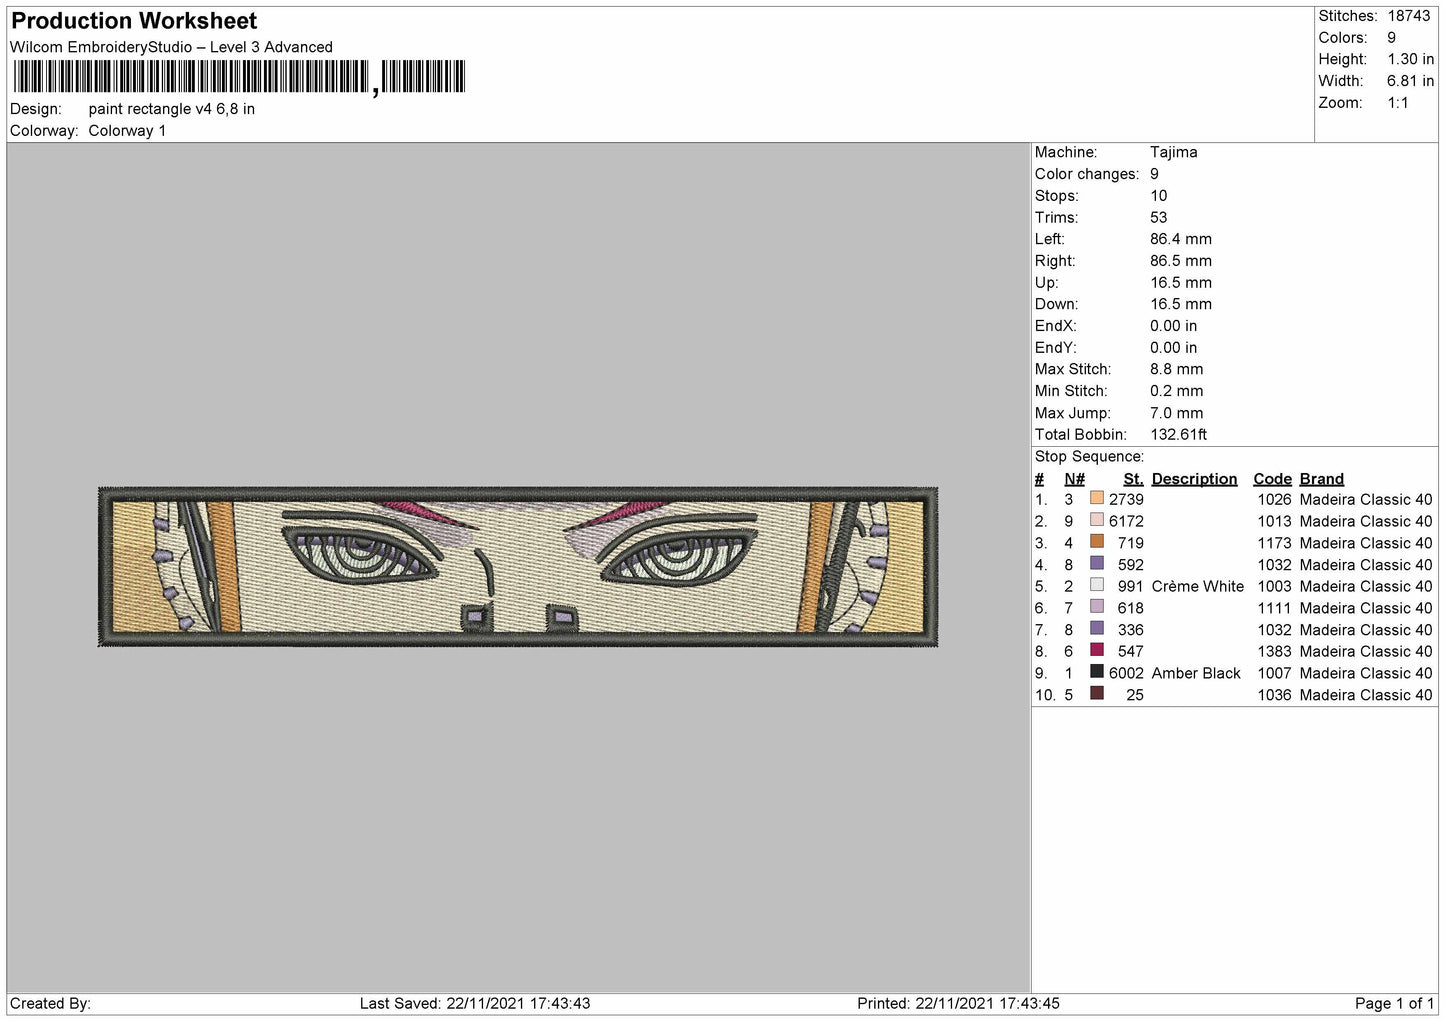The width and height of the screenshot is (1445, 1021).
Task: Click the code '1383' in row 8
Action: pyautogui.click(x=1274, y=651)
